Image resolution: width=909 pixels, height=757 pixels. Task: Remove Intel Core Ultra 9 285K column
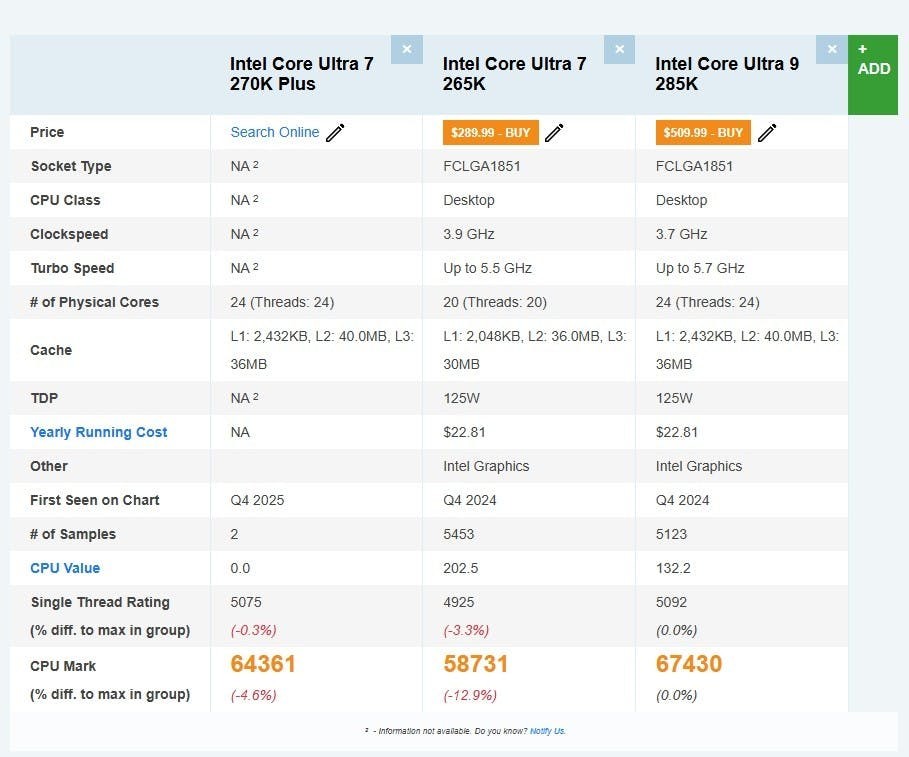tap(832, 49)
